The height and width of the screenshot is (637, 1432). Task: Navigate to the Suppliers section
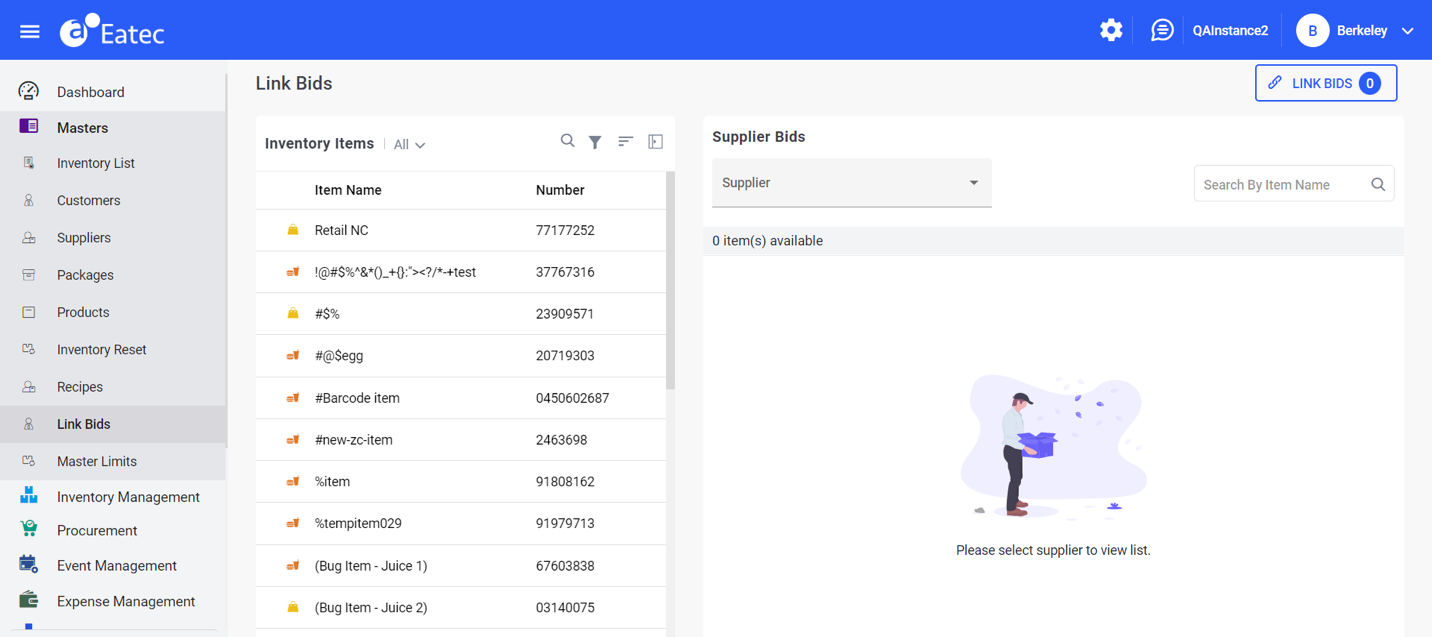pos(85,237)
